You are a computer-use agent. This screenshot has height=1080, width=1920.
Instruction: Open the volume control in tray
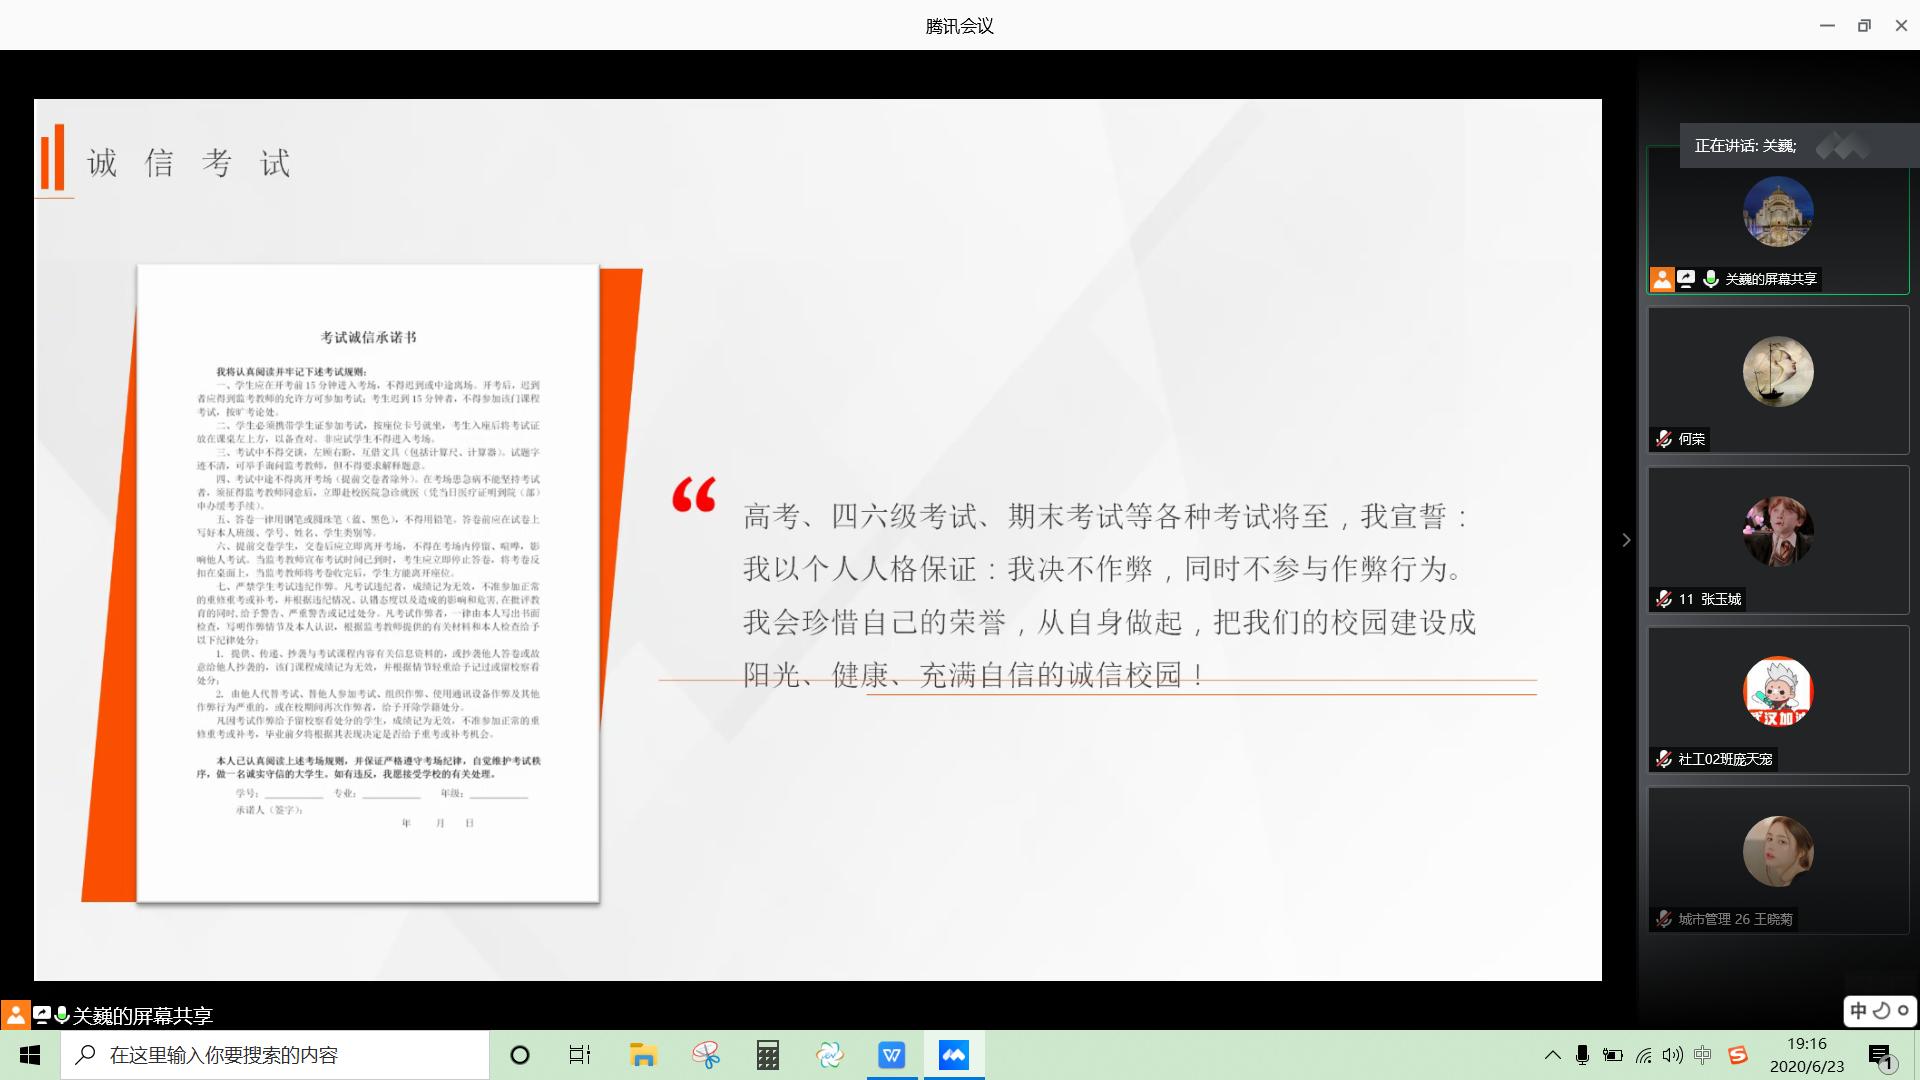tap(1672, 1055)
